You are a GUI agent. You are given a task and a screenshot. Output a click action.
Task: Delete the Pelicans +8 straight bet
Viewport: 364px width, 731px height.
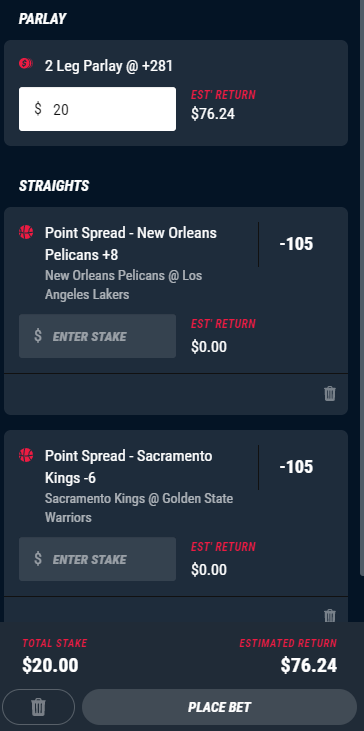pyautogui.click(x=330, y=393)
